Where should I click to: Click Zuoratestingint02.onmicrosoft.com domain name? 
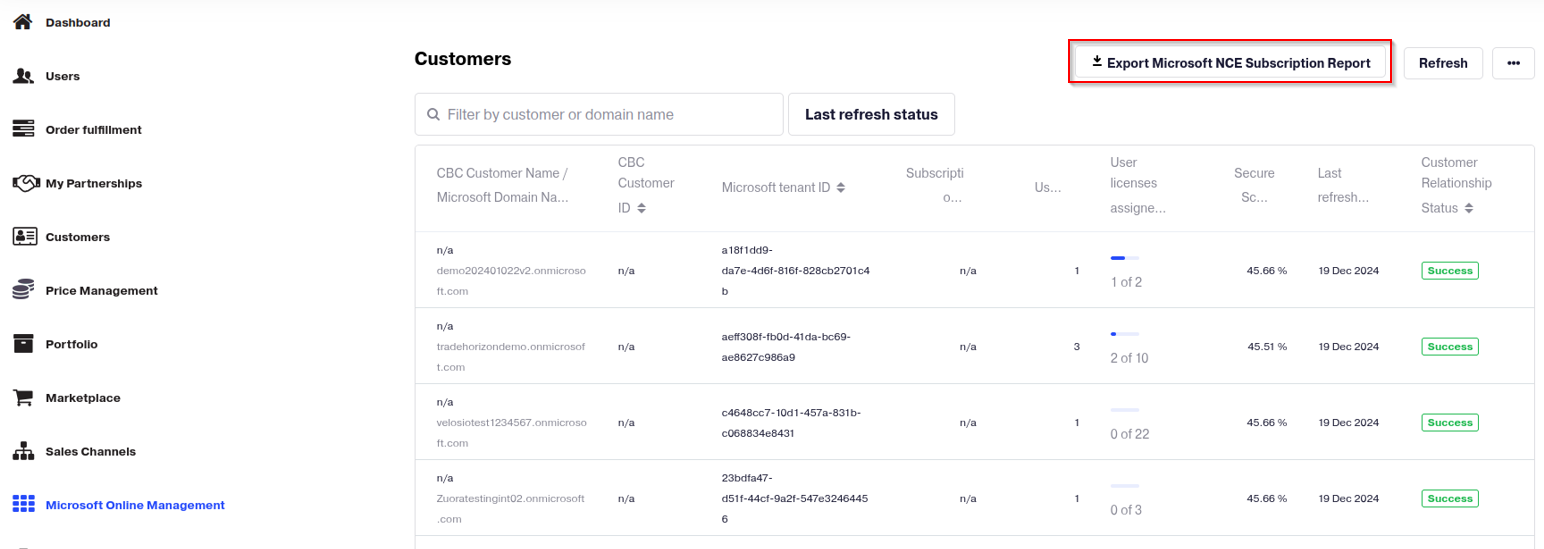510,508
